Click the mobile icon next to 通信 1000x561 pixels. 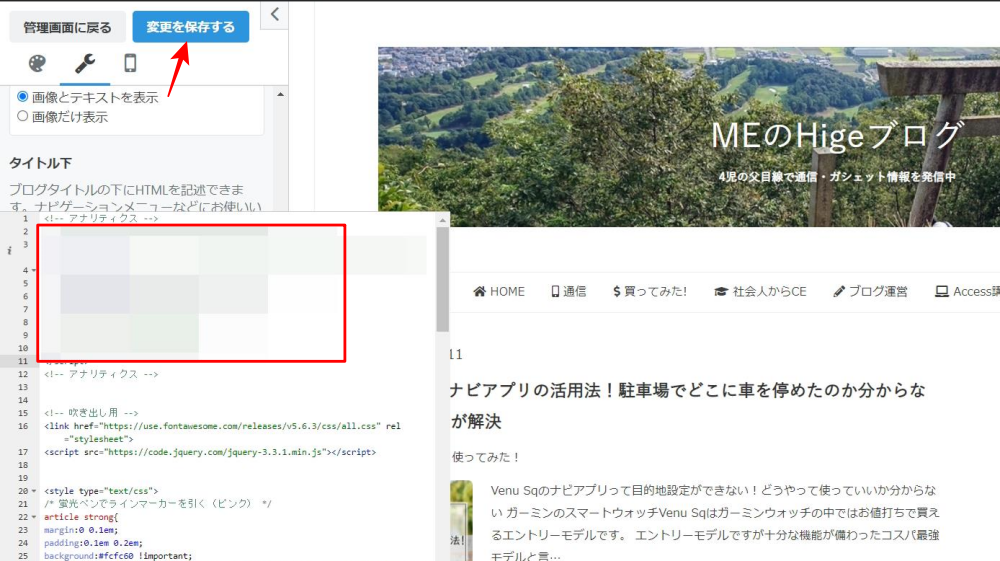click(x=555, y=291)
